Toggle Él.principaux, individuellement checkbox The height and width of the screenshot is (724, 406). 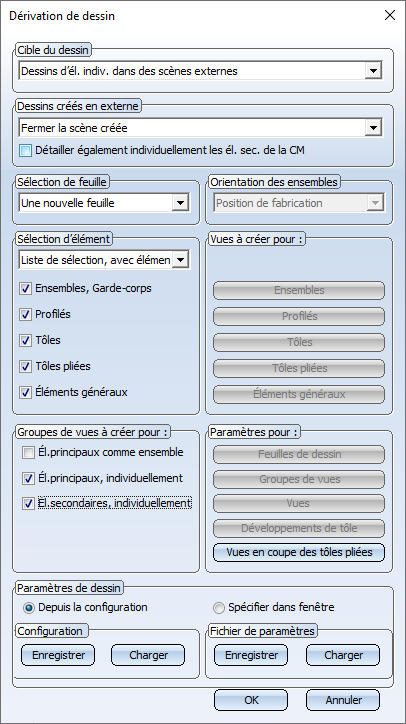29,478
